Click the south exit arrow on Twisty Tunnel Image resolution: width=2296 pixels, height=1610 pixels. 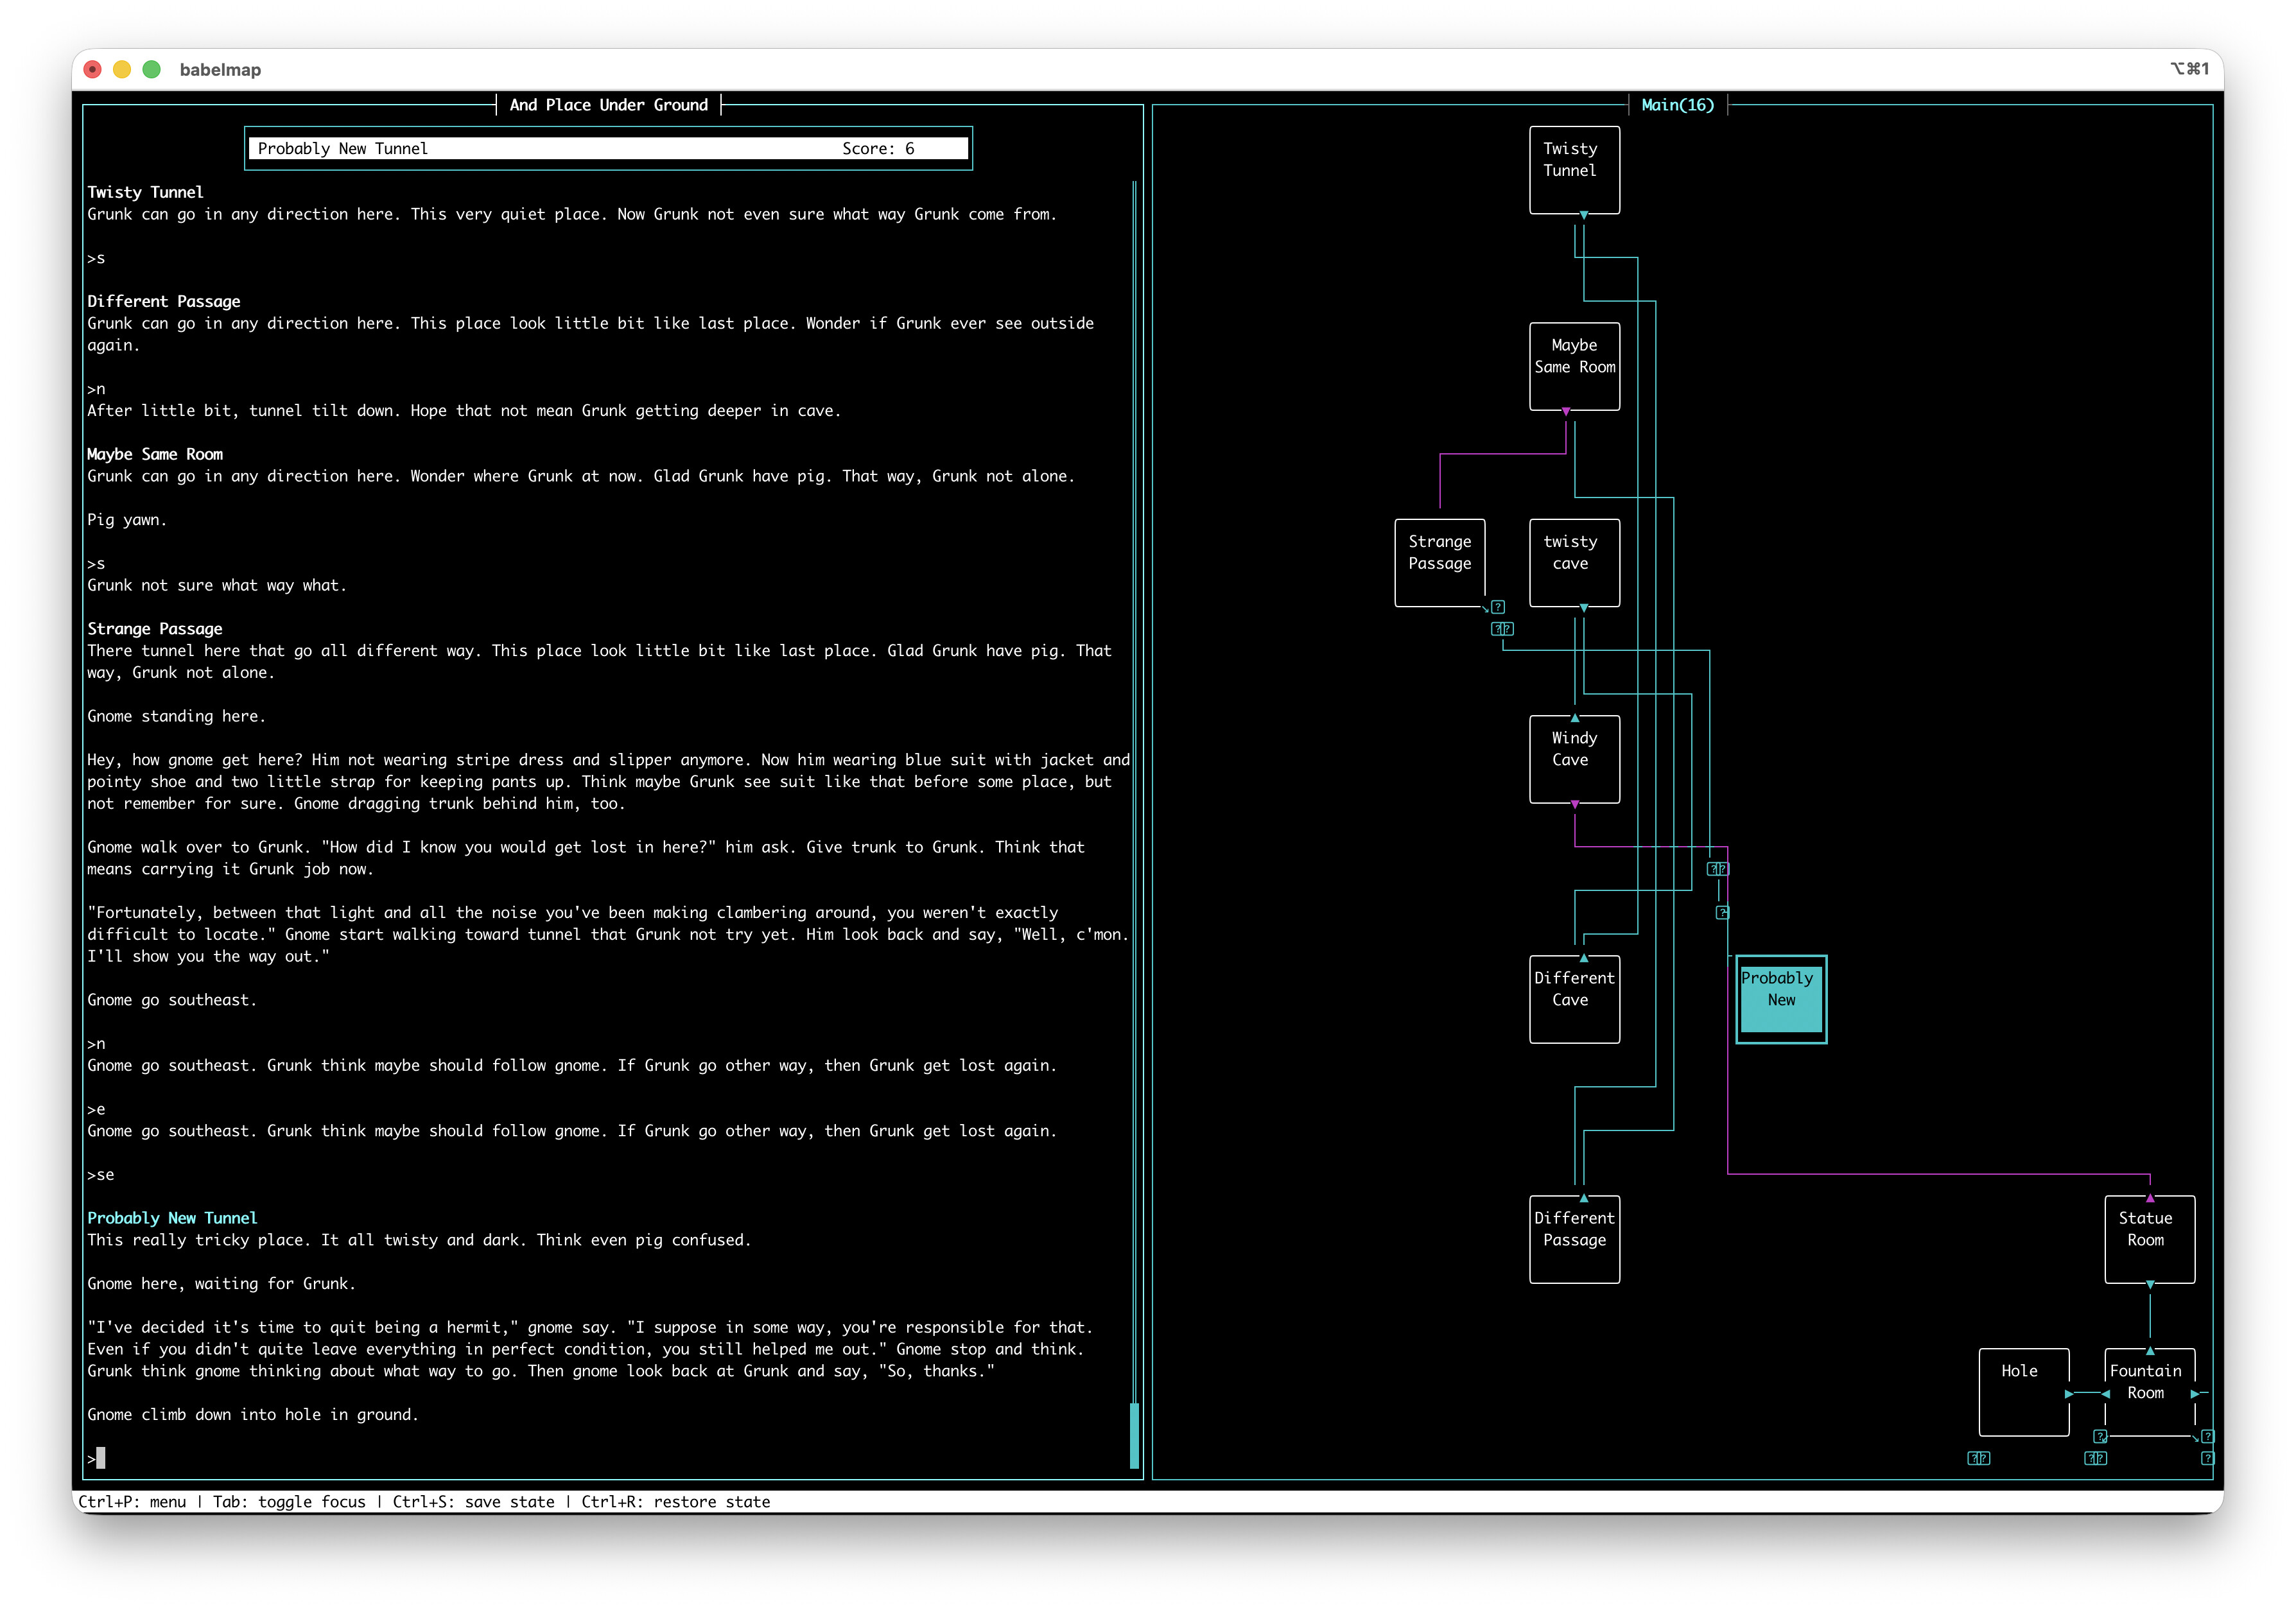(1583, 215)
